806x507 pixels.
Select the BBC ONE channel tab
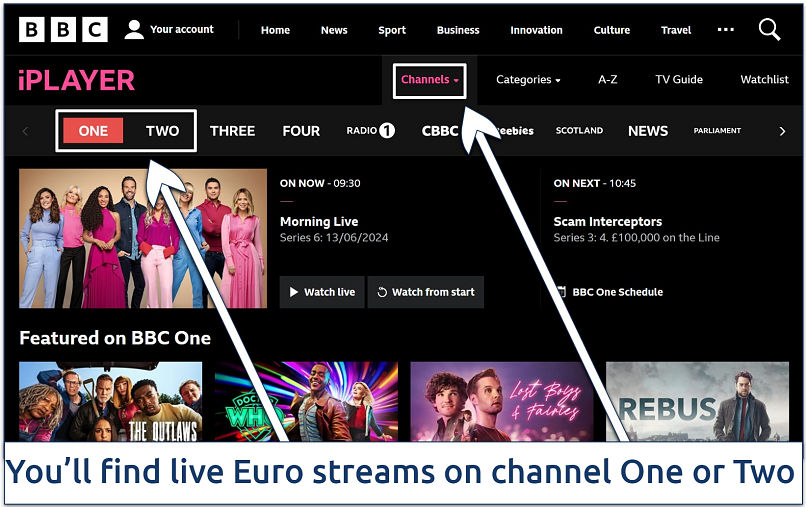93,131
